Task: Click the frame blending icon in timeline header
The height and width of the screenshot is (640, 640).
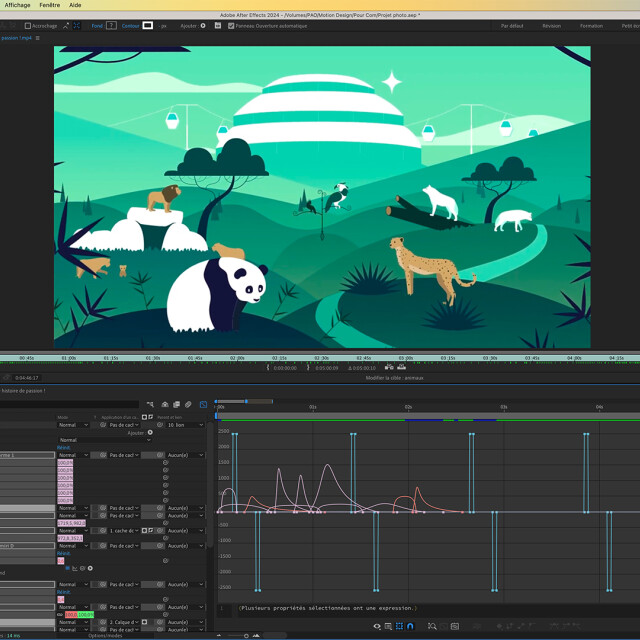Action: click(x=177, y=405)
